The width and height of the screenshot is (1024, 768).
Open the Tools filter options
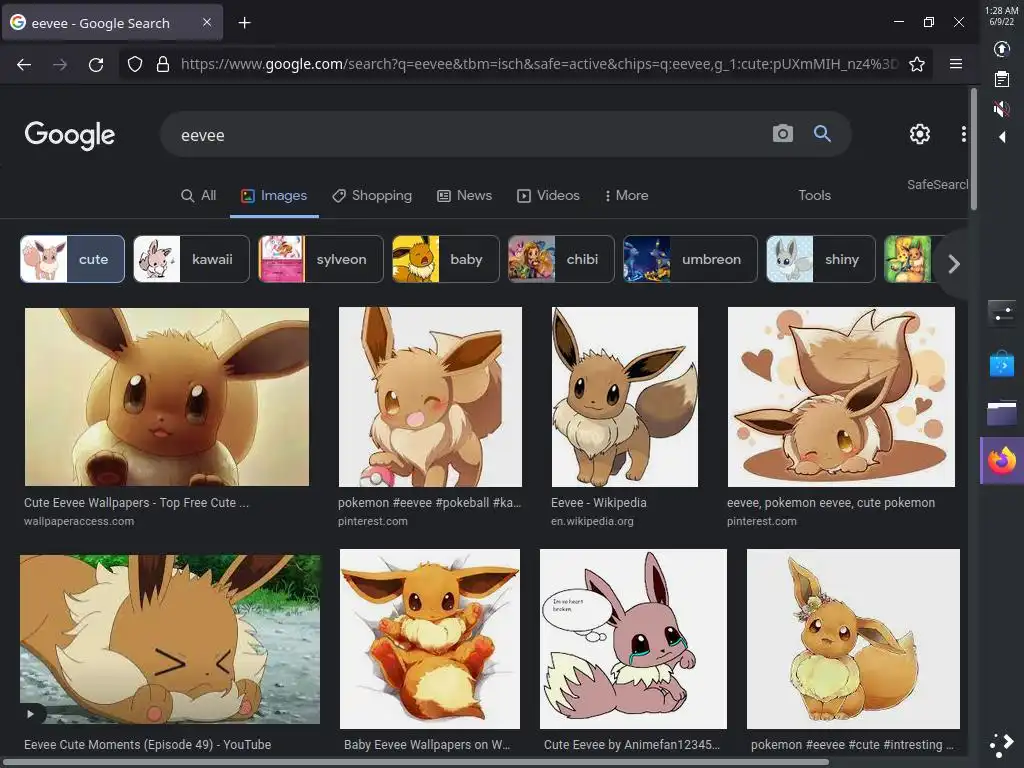(814, 195)
